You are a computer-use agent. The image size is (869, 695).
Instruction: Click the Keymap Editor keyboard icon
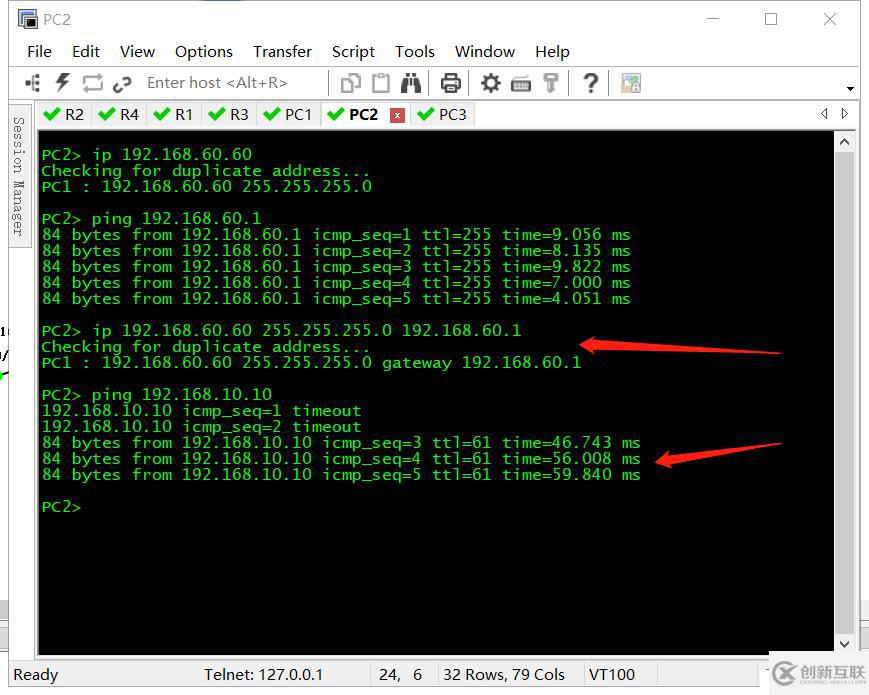tap(520, 84)
